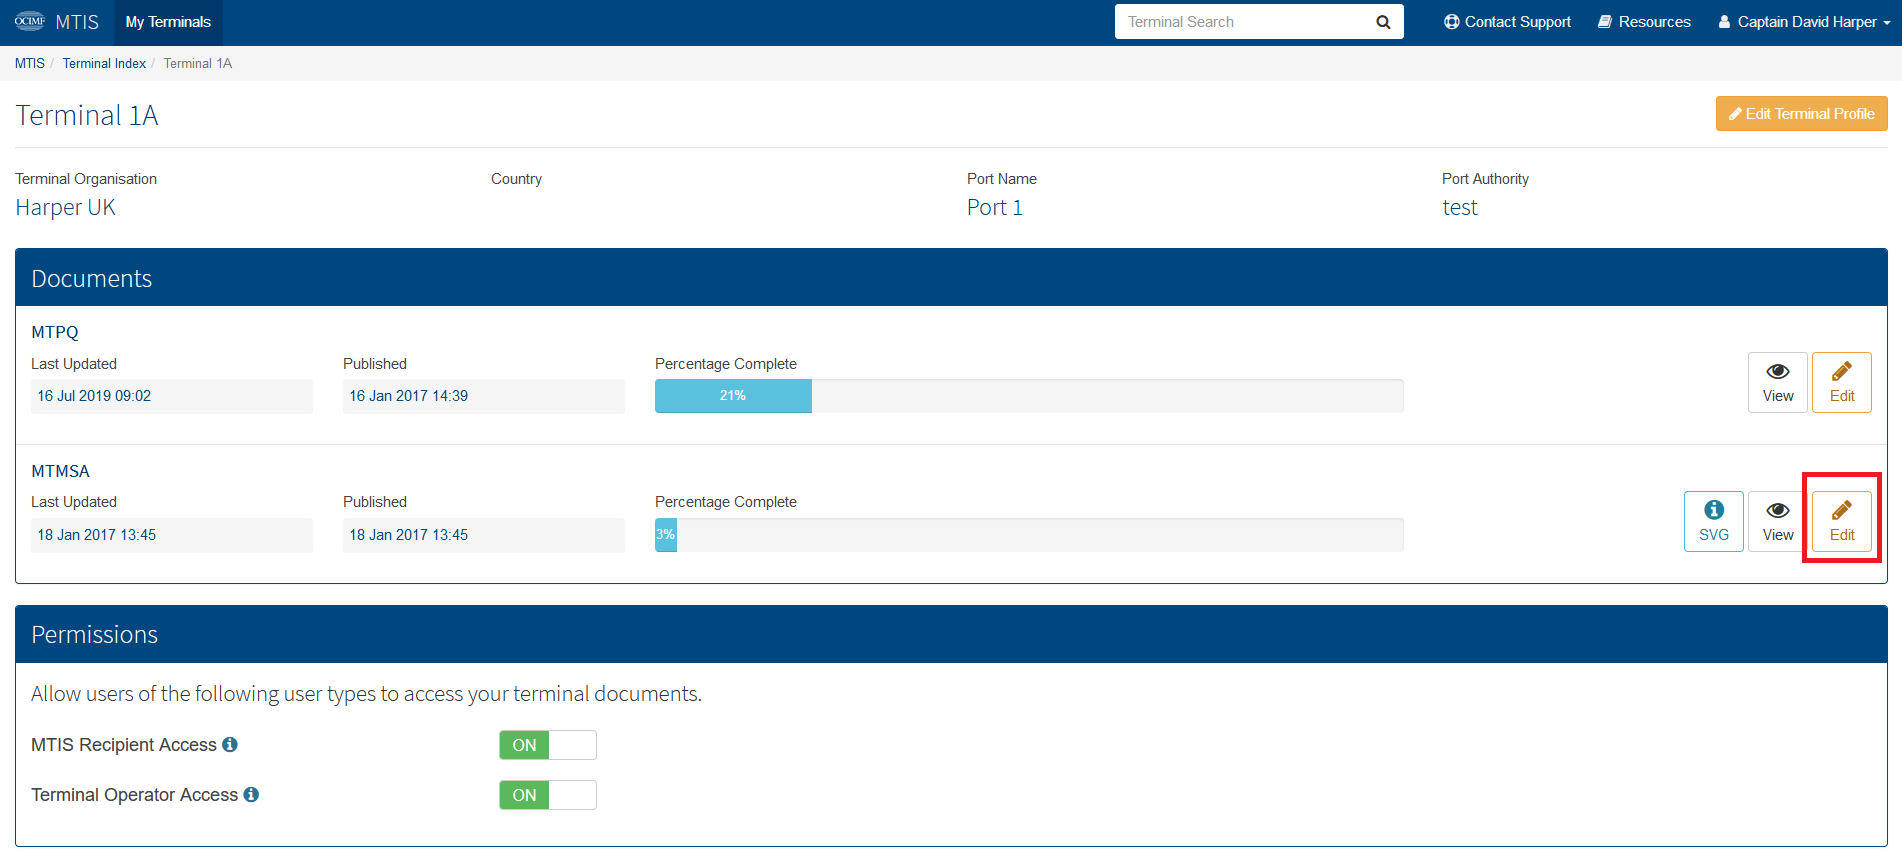Toggle Terminal Operator Access switch
Screen dimensions: 1902x862
coord(548,795)
